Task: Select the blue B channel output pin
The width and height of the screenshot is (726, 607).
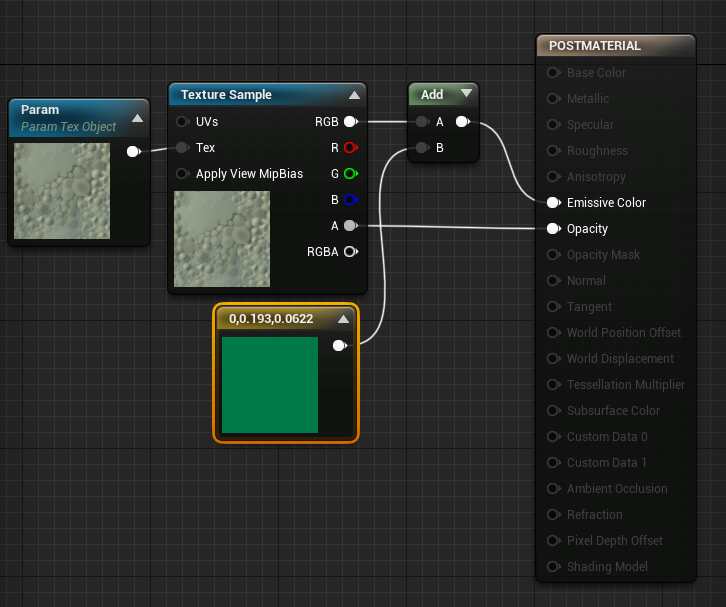Action: tap(350, 200)
